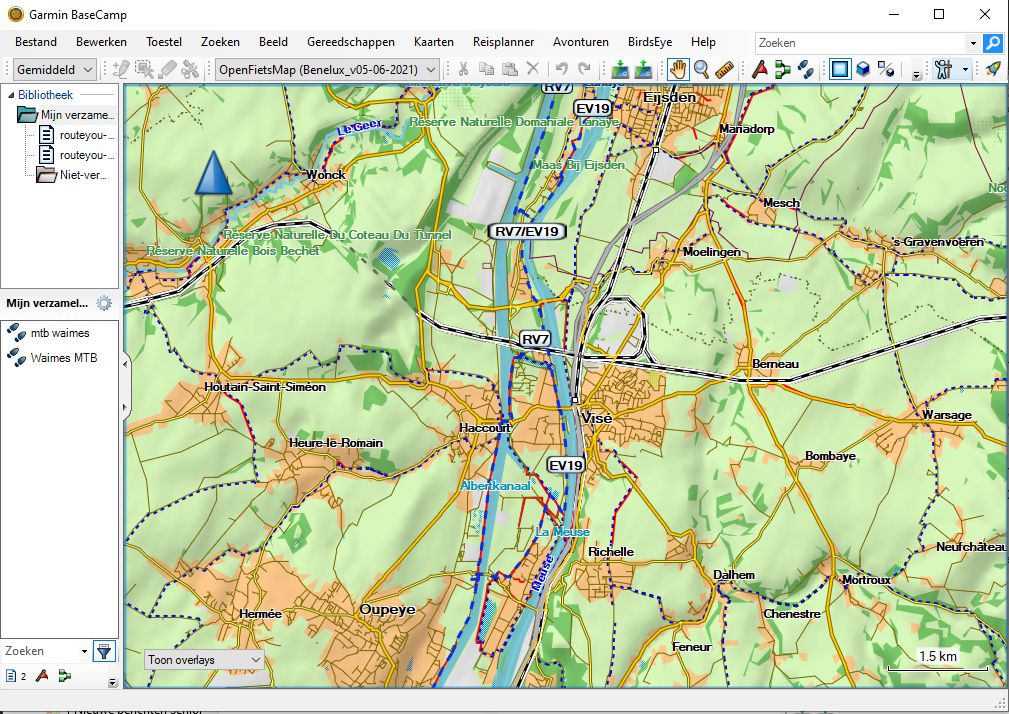Toggle the 2D map view button
The height and width of the screenshot is (714, 1009).
(x=840, y=69)
